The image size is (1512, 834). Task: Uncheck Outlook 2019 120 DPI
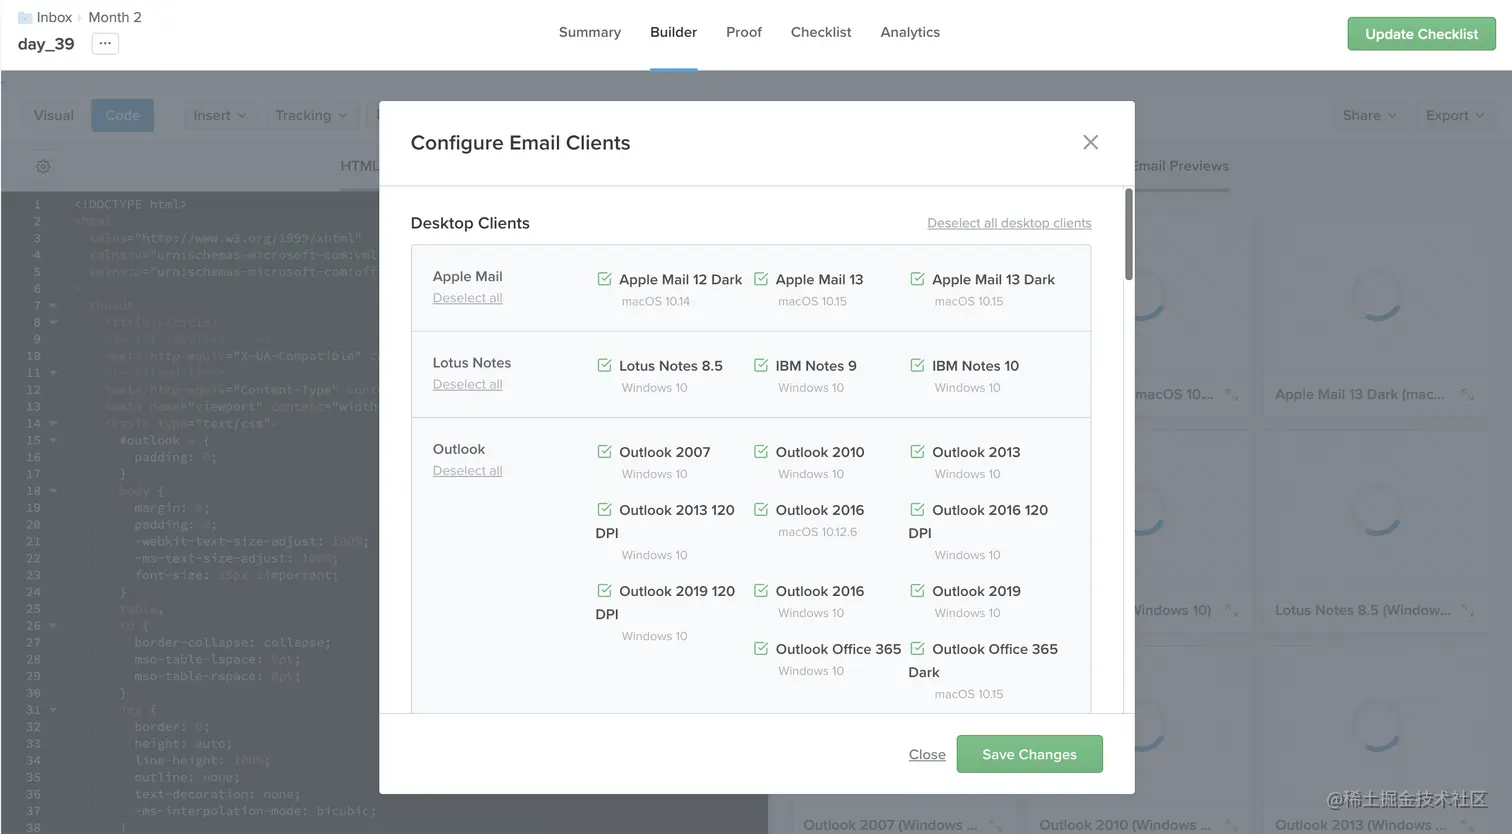[x=604, y=590]
